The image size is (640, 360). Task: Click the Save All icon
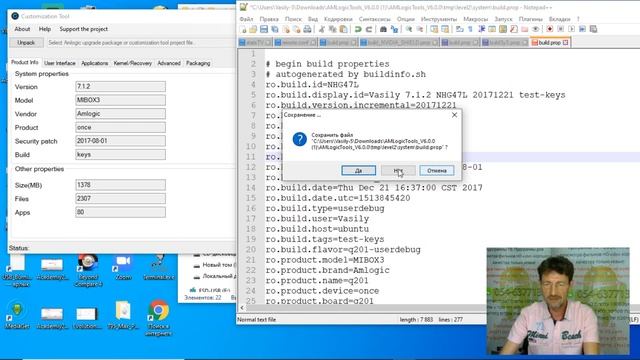275,29
